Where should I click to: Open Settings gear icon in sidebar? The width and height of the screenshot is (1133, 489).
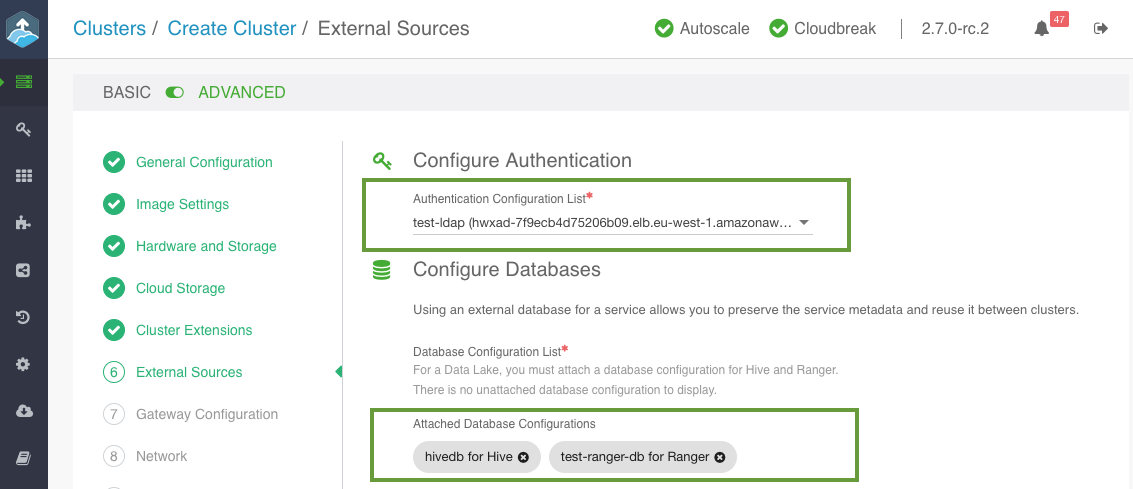(x=23, y=365)
